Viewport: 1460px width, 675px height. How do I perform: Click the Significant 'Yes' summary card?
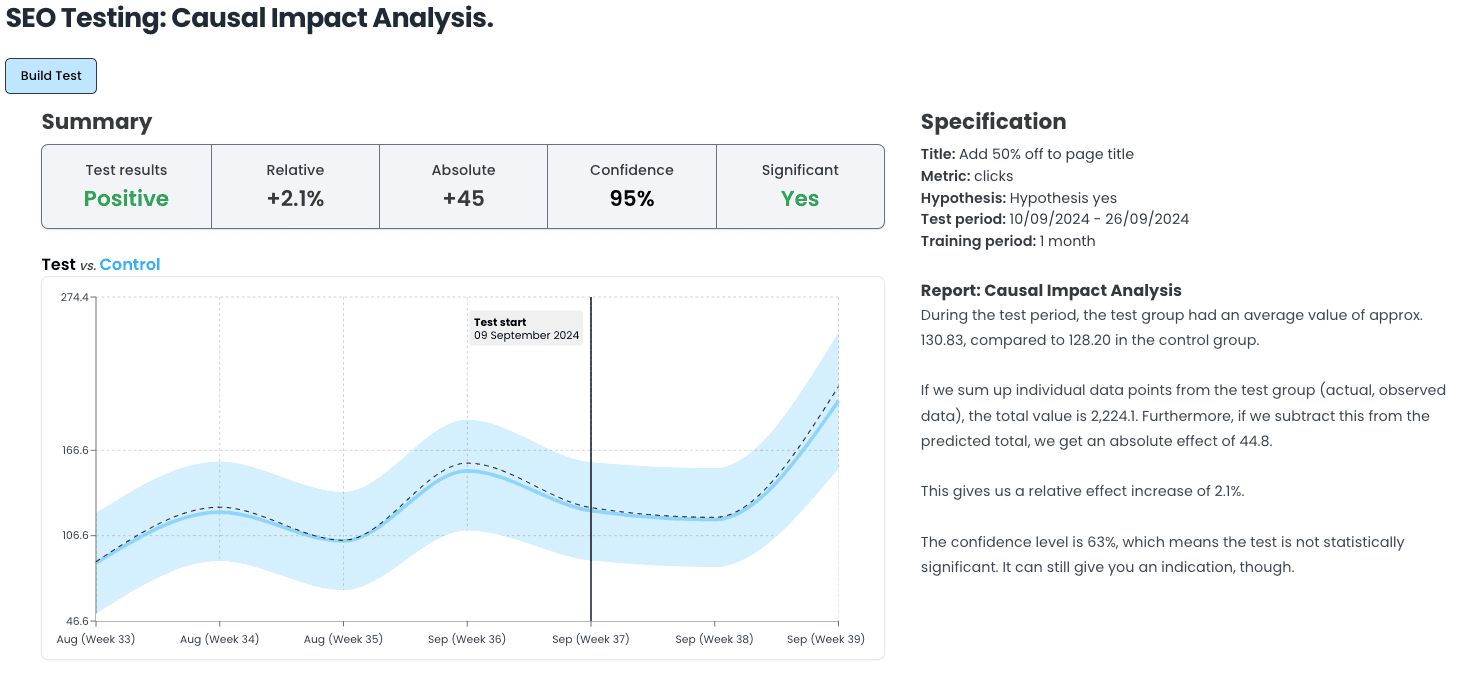pyautogui.click(x=799, y=186)
